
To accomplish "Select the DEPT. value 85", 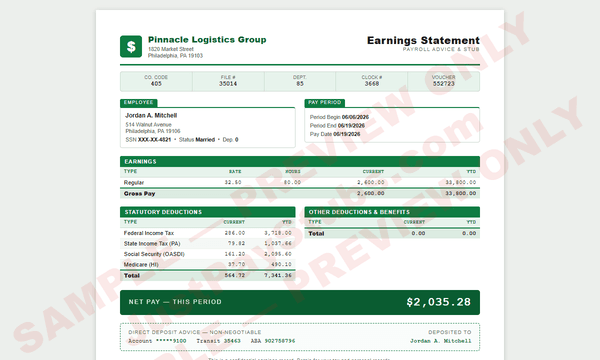I will (300, 83).
